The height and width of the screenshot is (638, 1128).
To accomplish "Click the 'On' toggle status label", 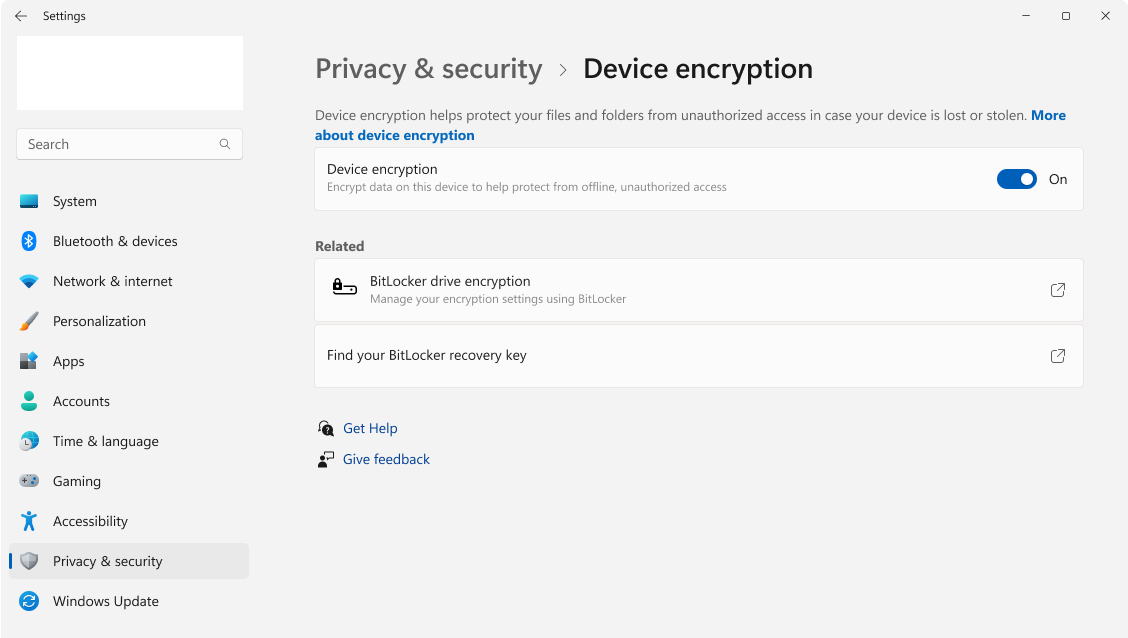I will point(1058,179).
